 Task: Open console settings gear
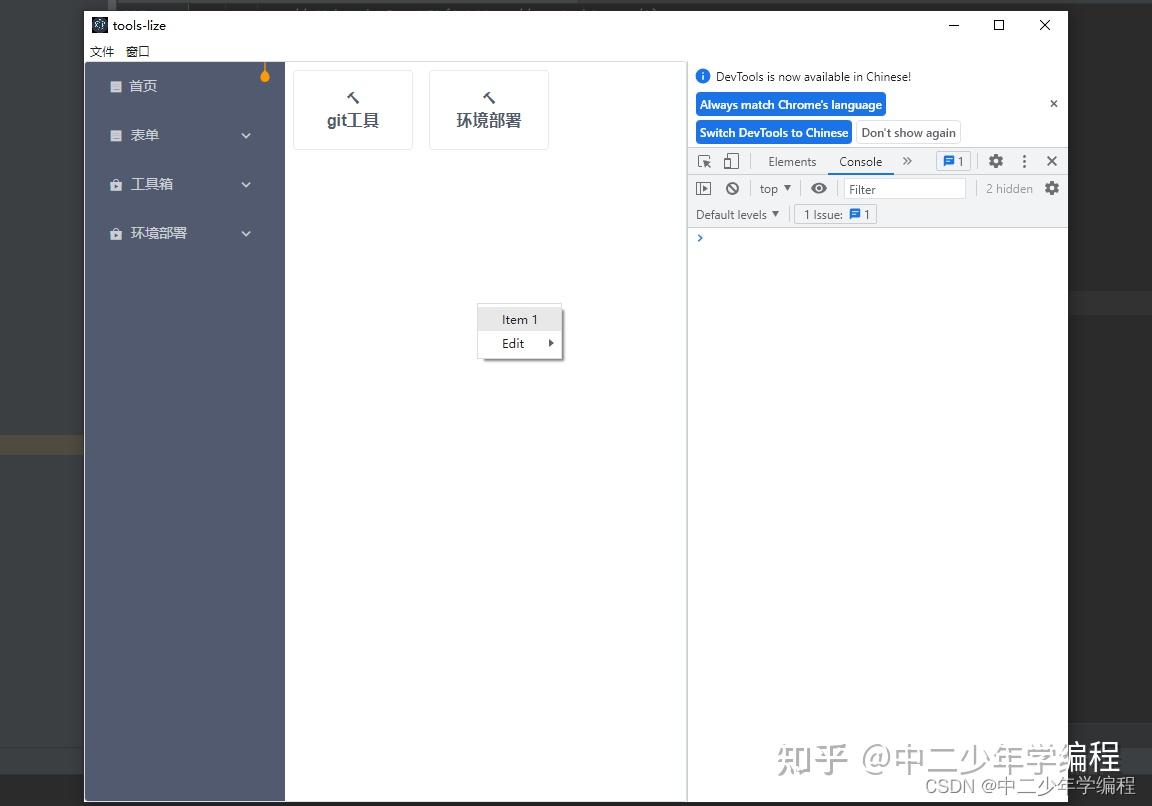tap(1052, 188)
